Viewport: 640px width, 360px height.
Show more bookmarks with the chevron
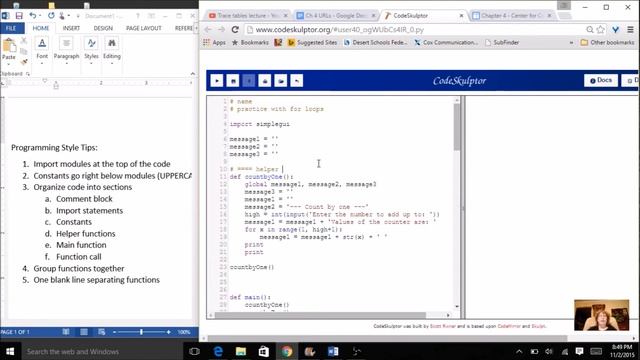[x=571, y=42]
